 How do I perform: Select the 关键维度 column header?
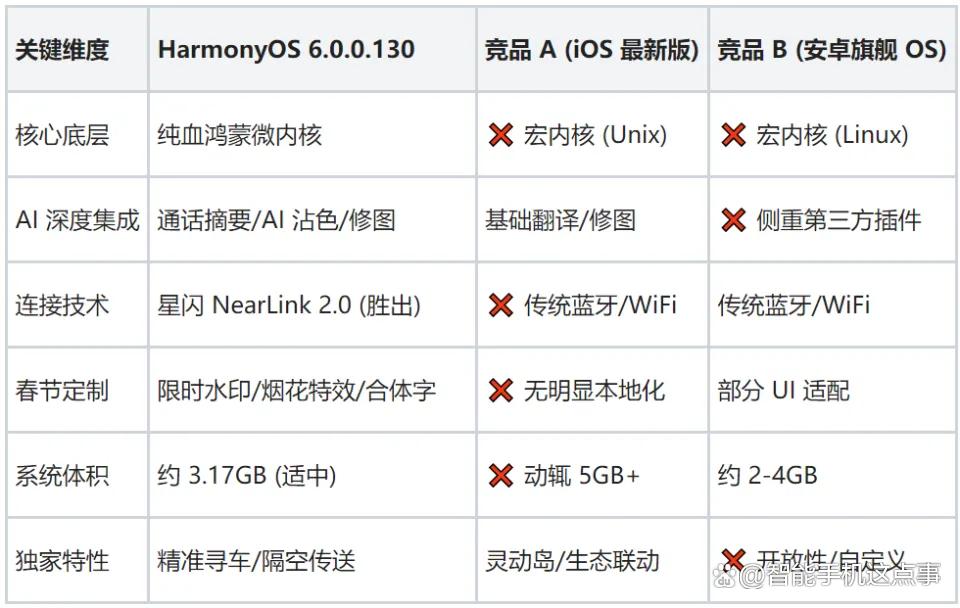tap(62, 50)
